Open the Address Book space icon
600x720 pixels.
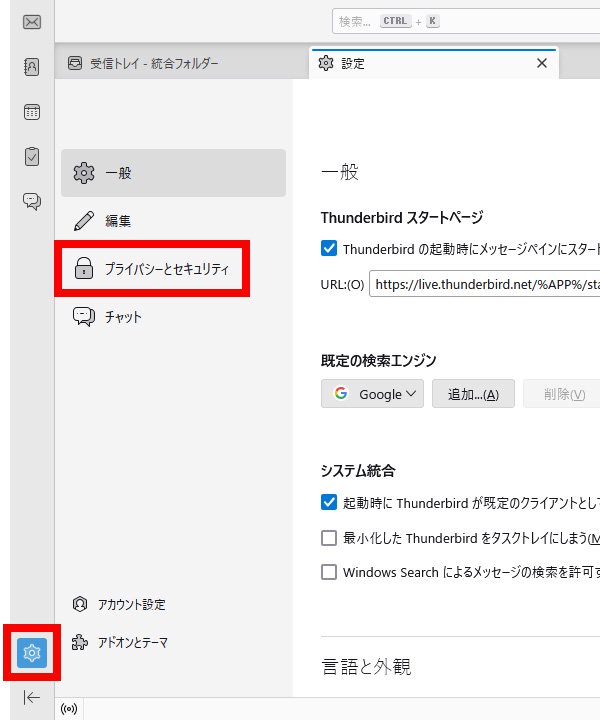tap(32, 67)
